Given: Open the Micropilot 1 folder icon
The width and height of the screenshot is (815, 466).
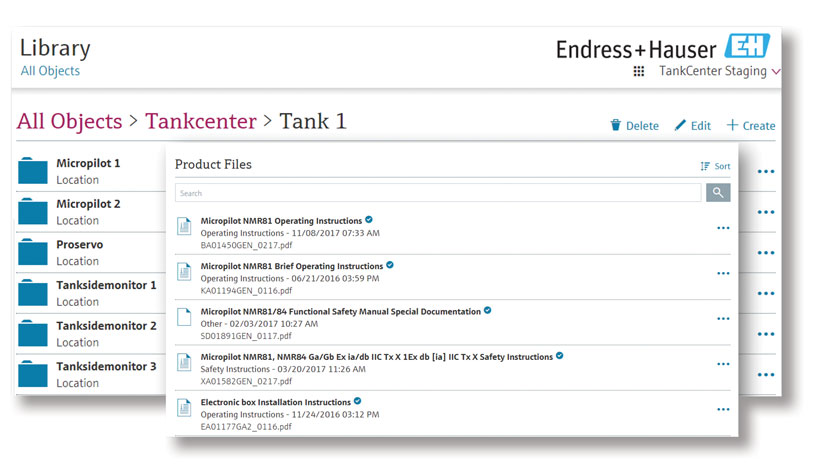Looking at the screenshot, I should coord(33,171).
